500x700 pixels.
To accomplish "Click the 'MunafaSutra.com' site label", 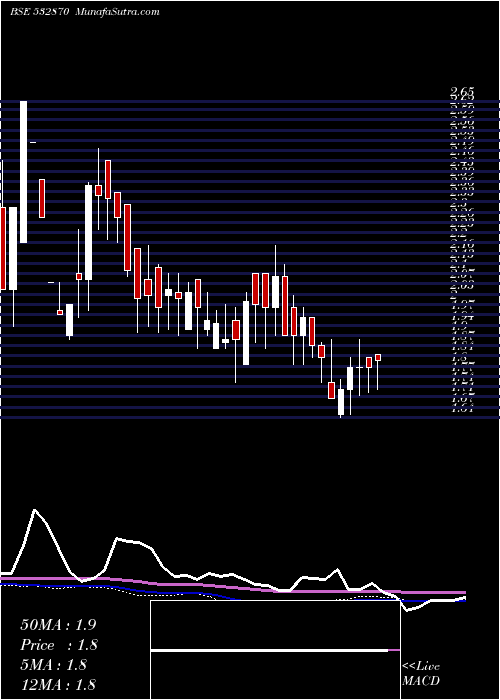I will point(118,12).
